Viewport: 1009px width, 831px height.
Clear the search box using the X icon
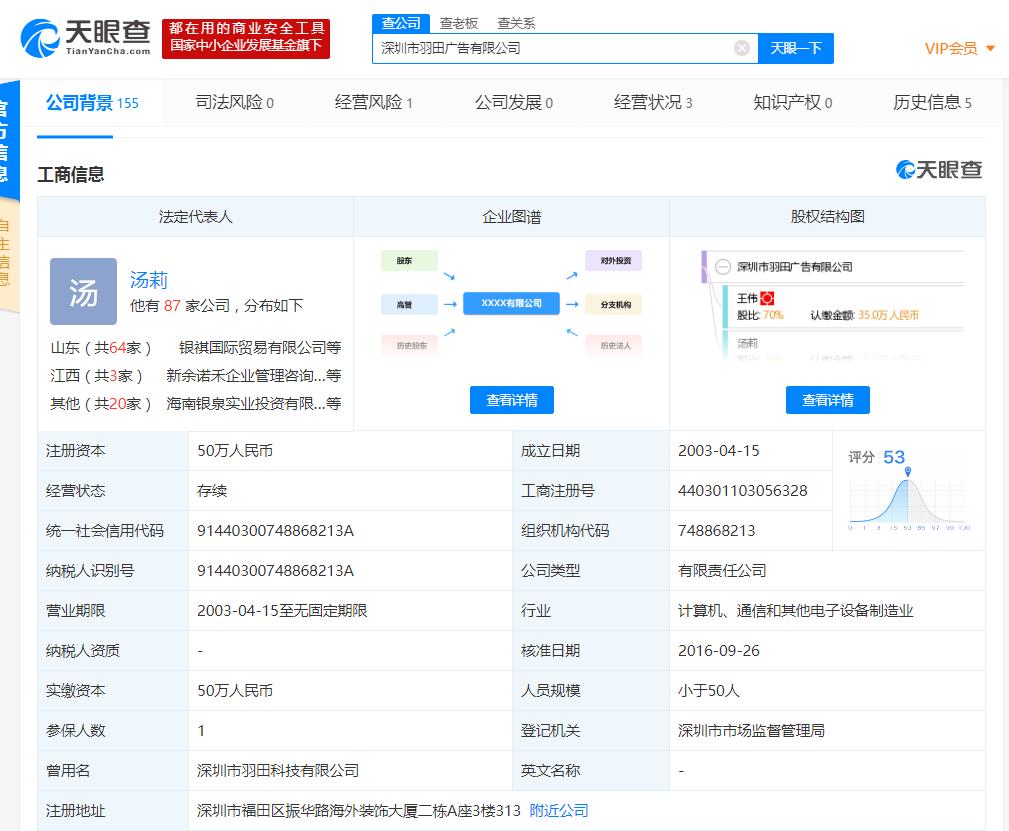coord(740,47)
